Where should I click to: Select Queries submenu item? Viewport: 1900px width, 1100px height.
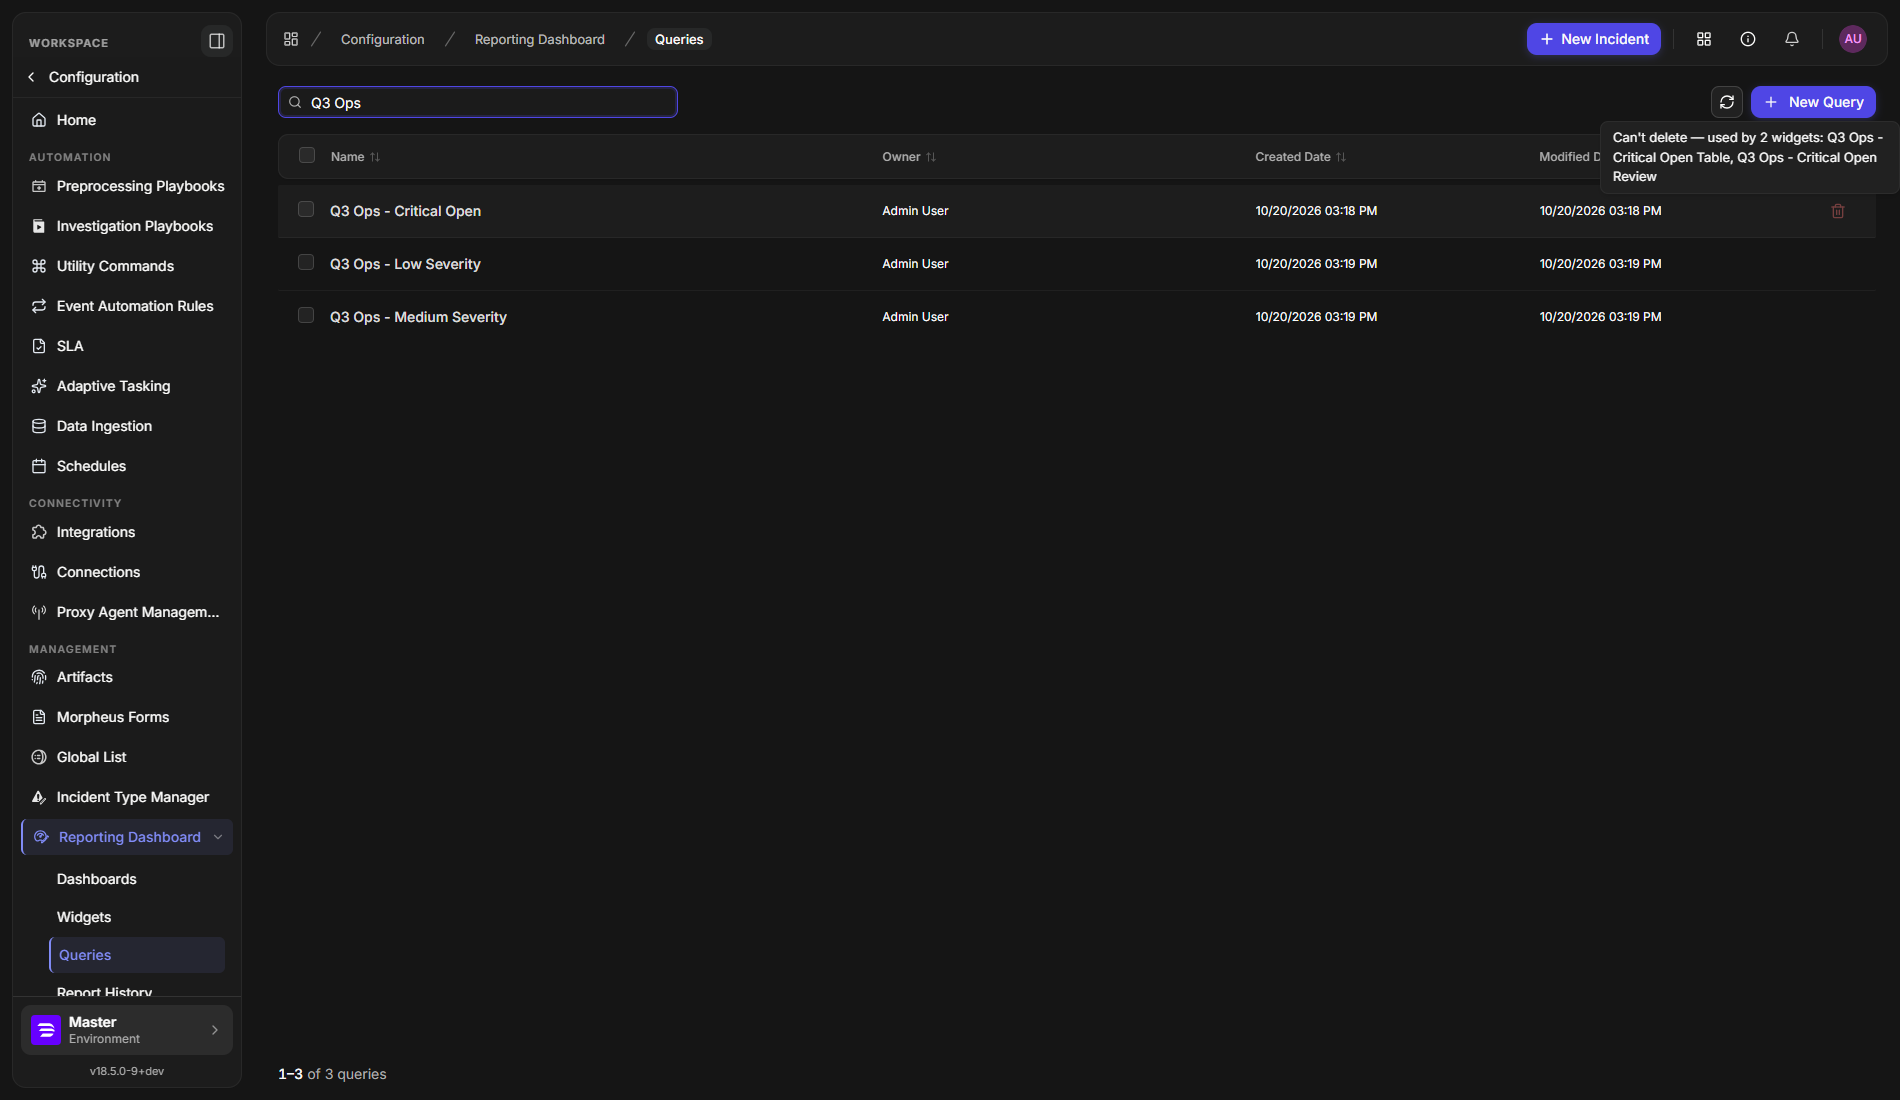click(137, 955)
